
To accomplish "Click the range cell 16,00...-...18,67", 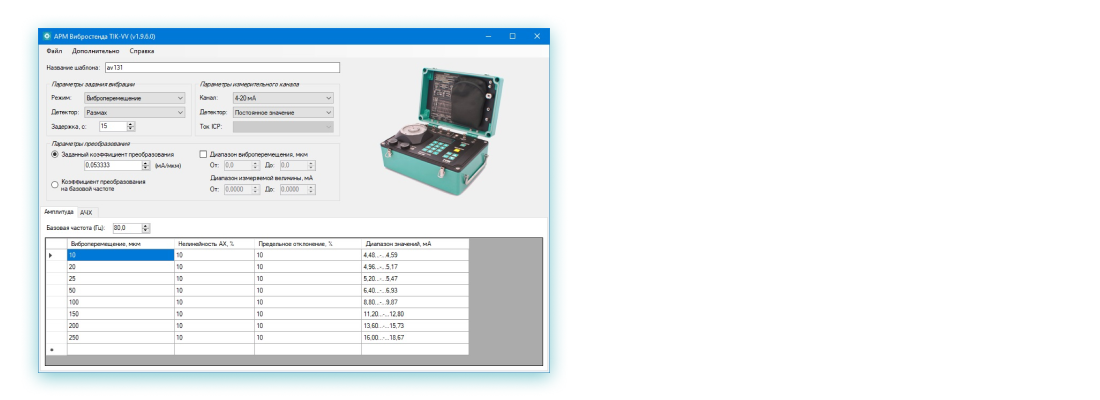I will (415, 338).
